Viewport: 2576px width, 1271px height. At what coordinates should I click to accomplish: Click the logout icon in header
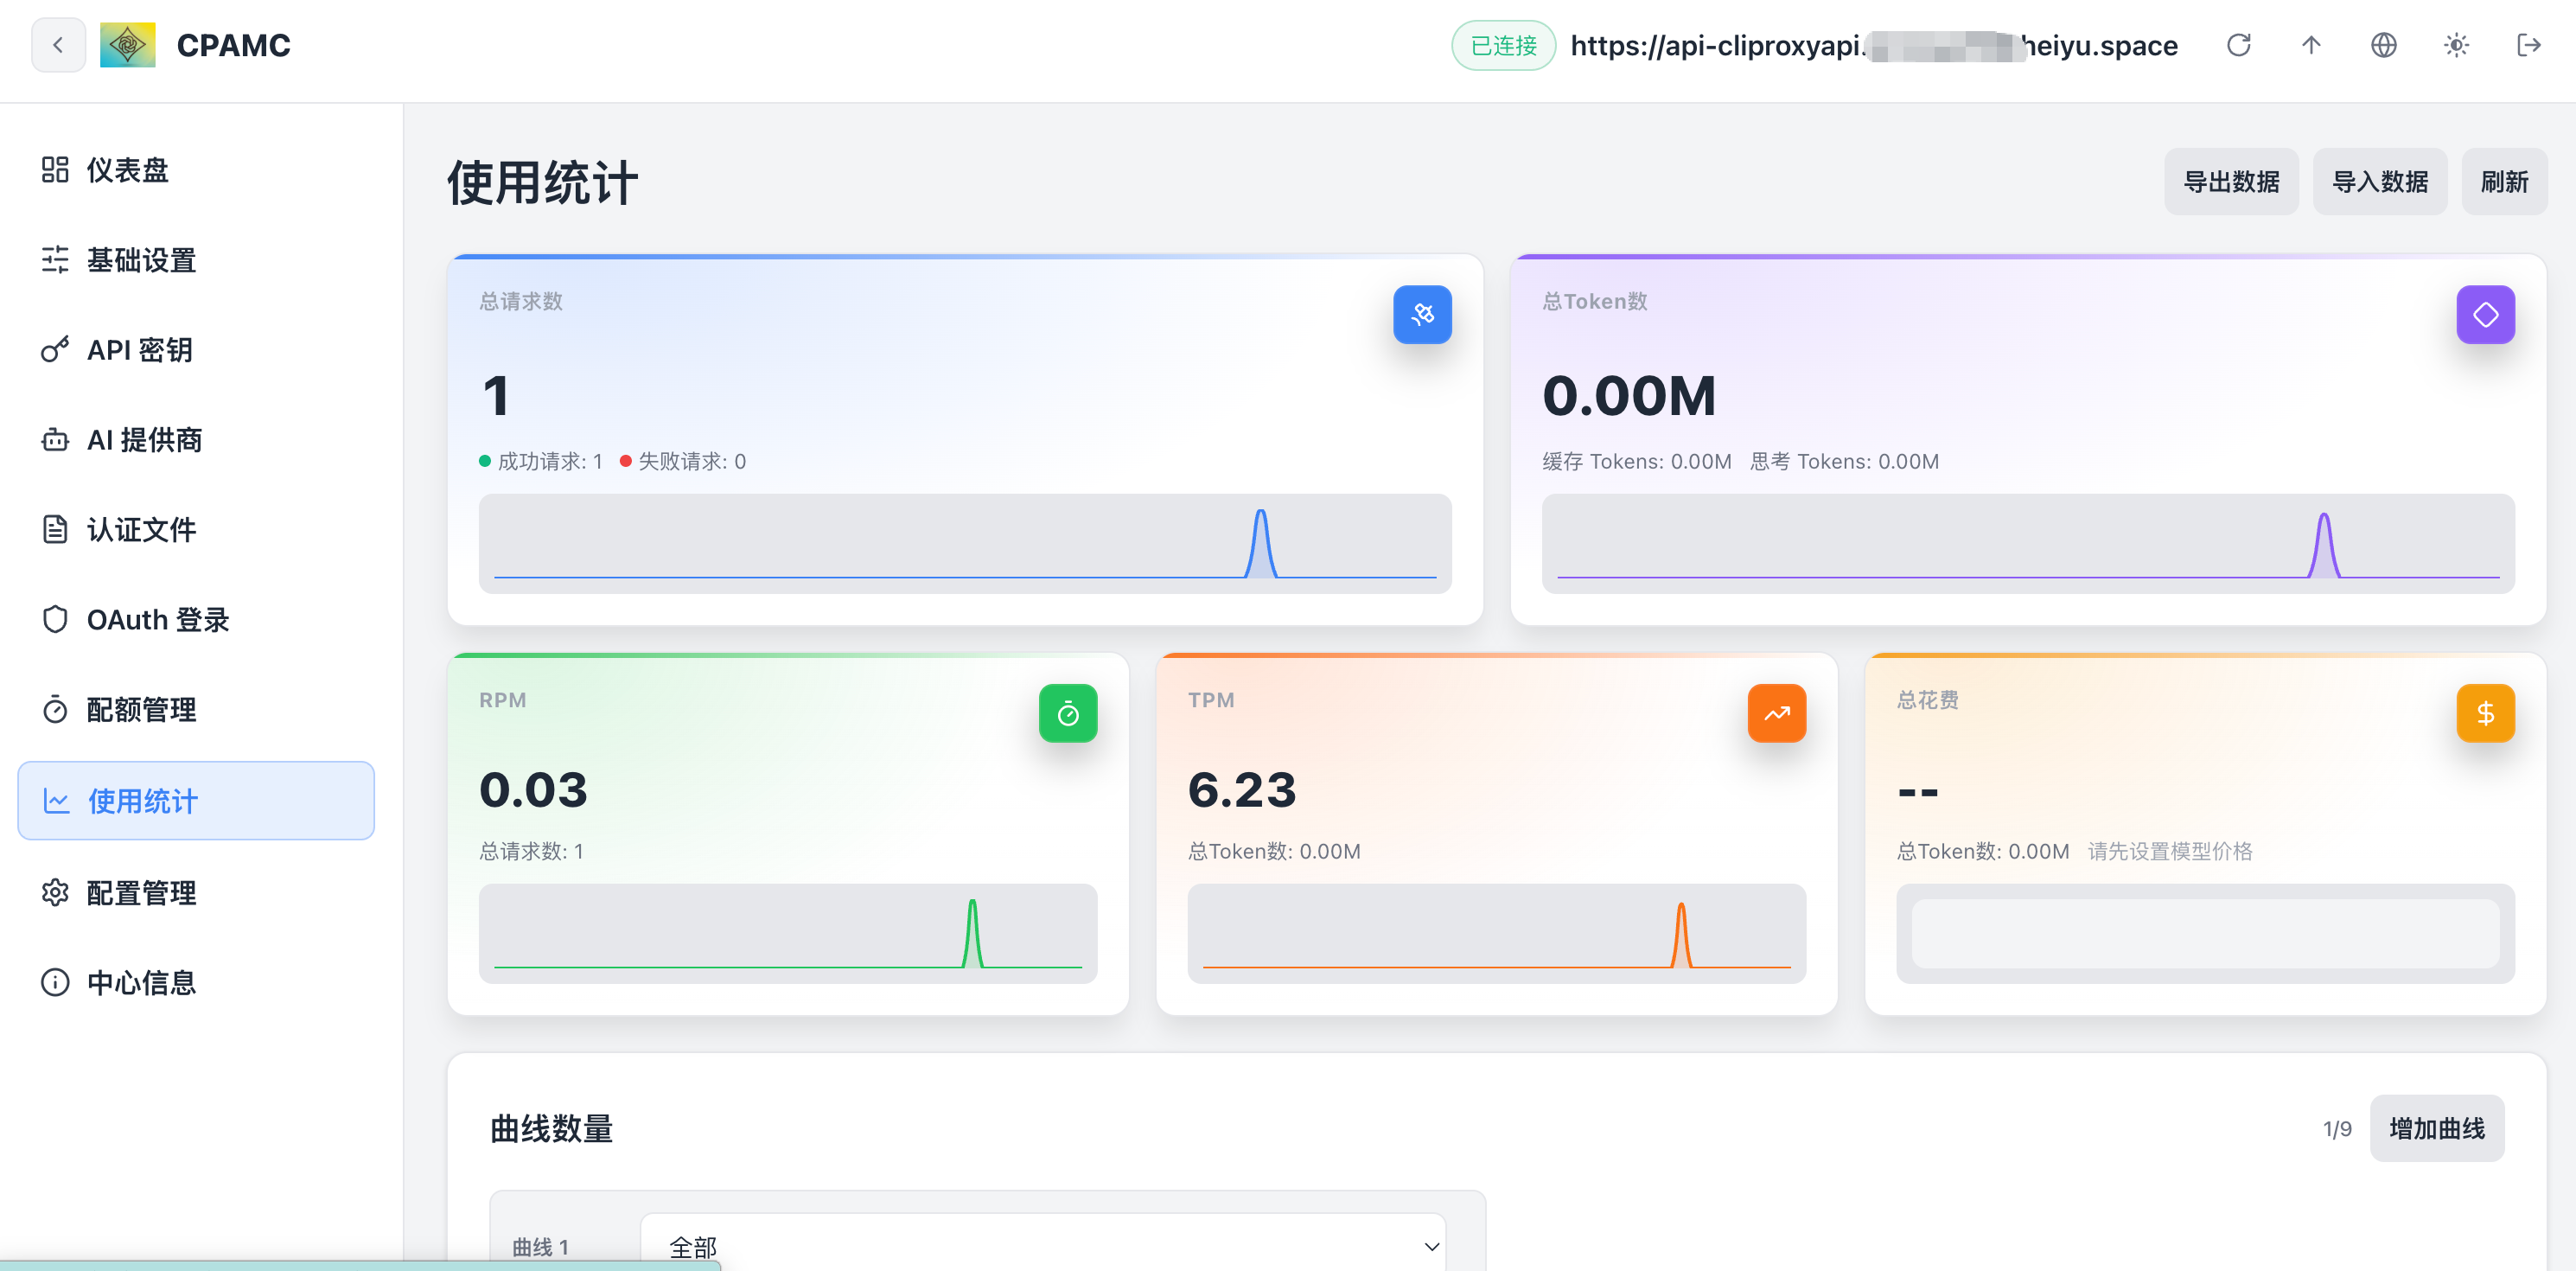coord(2529,45)
